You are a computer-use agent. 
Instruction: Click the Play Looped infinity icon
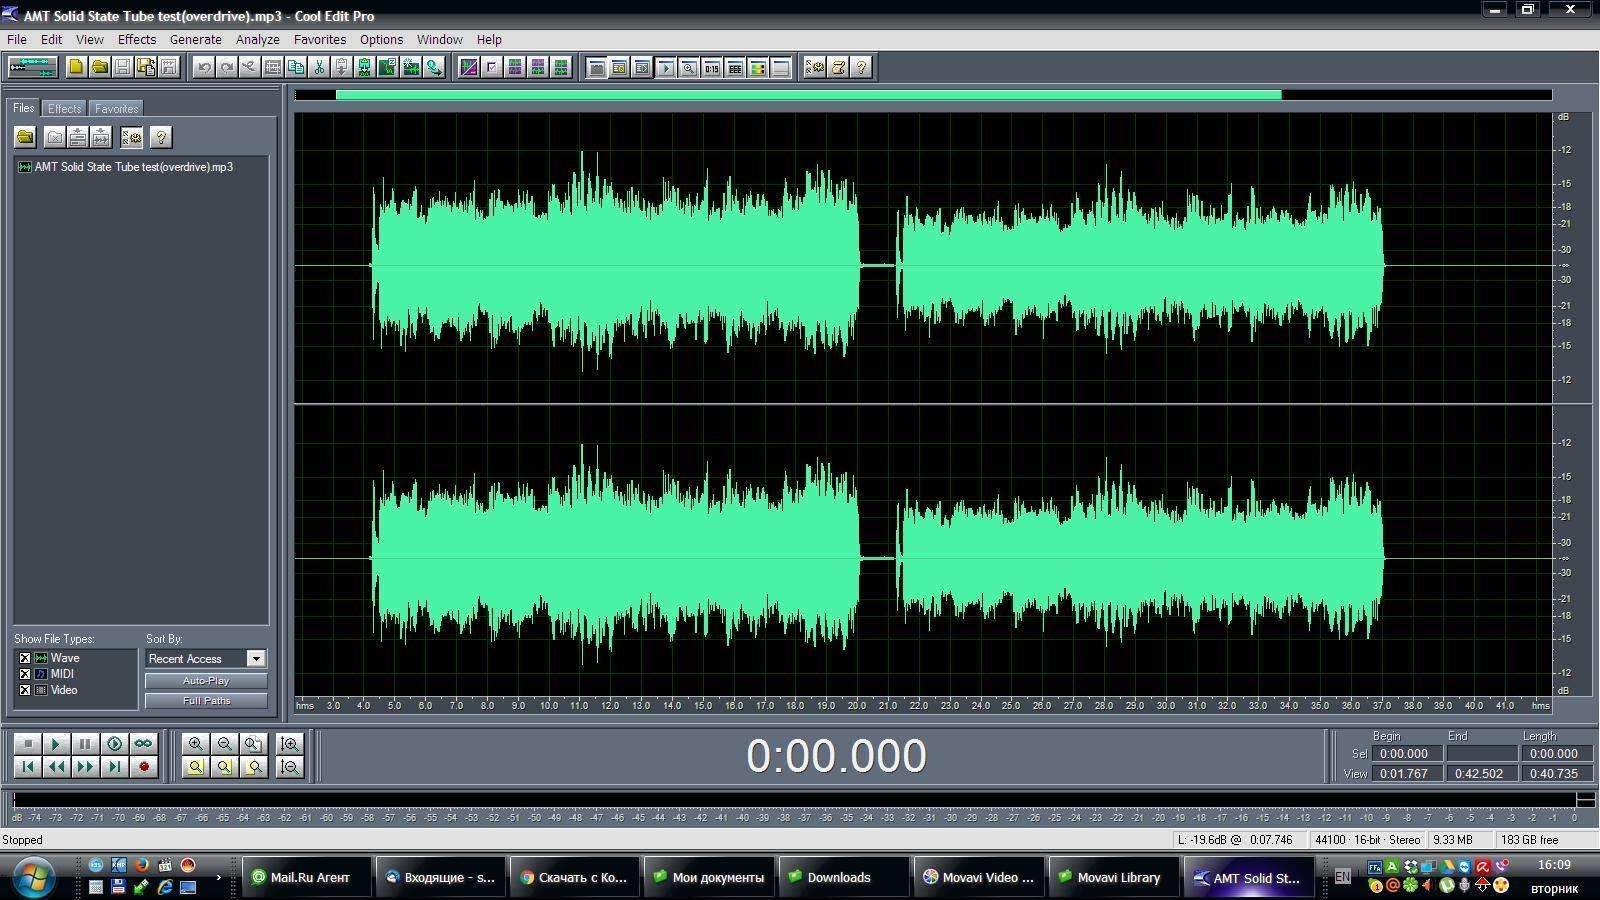tap(144, 744)
